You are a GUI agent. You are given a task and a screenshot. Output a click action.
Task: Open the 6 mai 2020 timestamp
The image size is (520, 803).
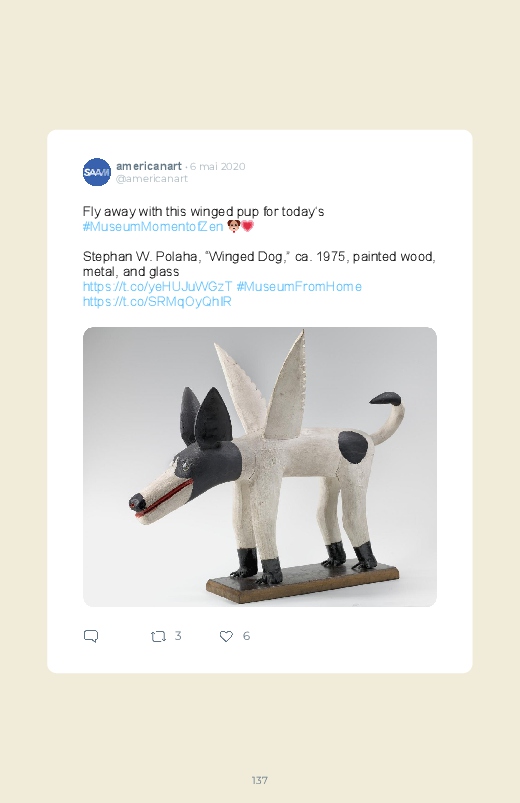click(x=218, y=166)
